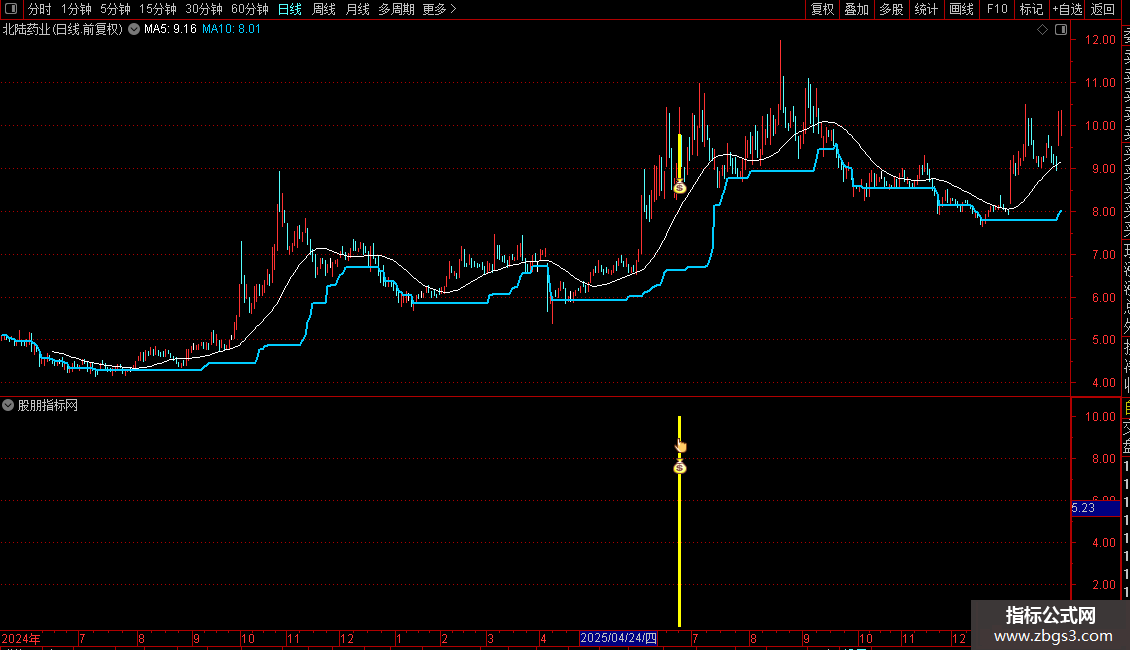Click yellow signal candle on main chart
Image resolution: width=1130 pixels, height=650 pixels.
680,155
